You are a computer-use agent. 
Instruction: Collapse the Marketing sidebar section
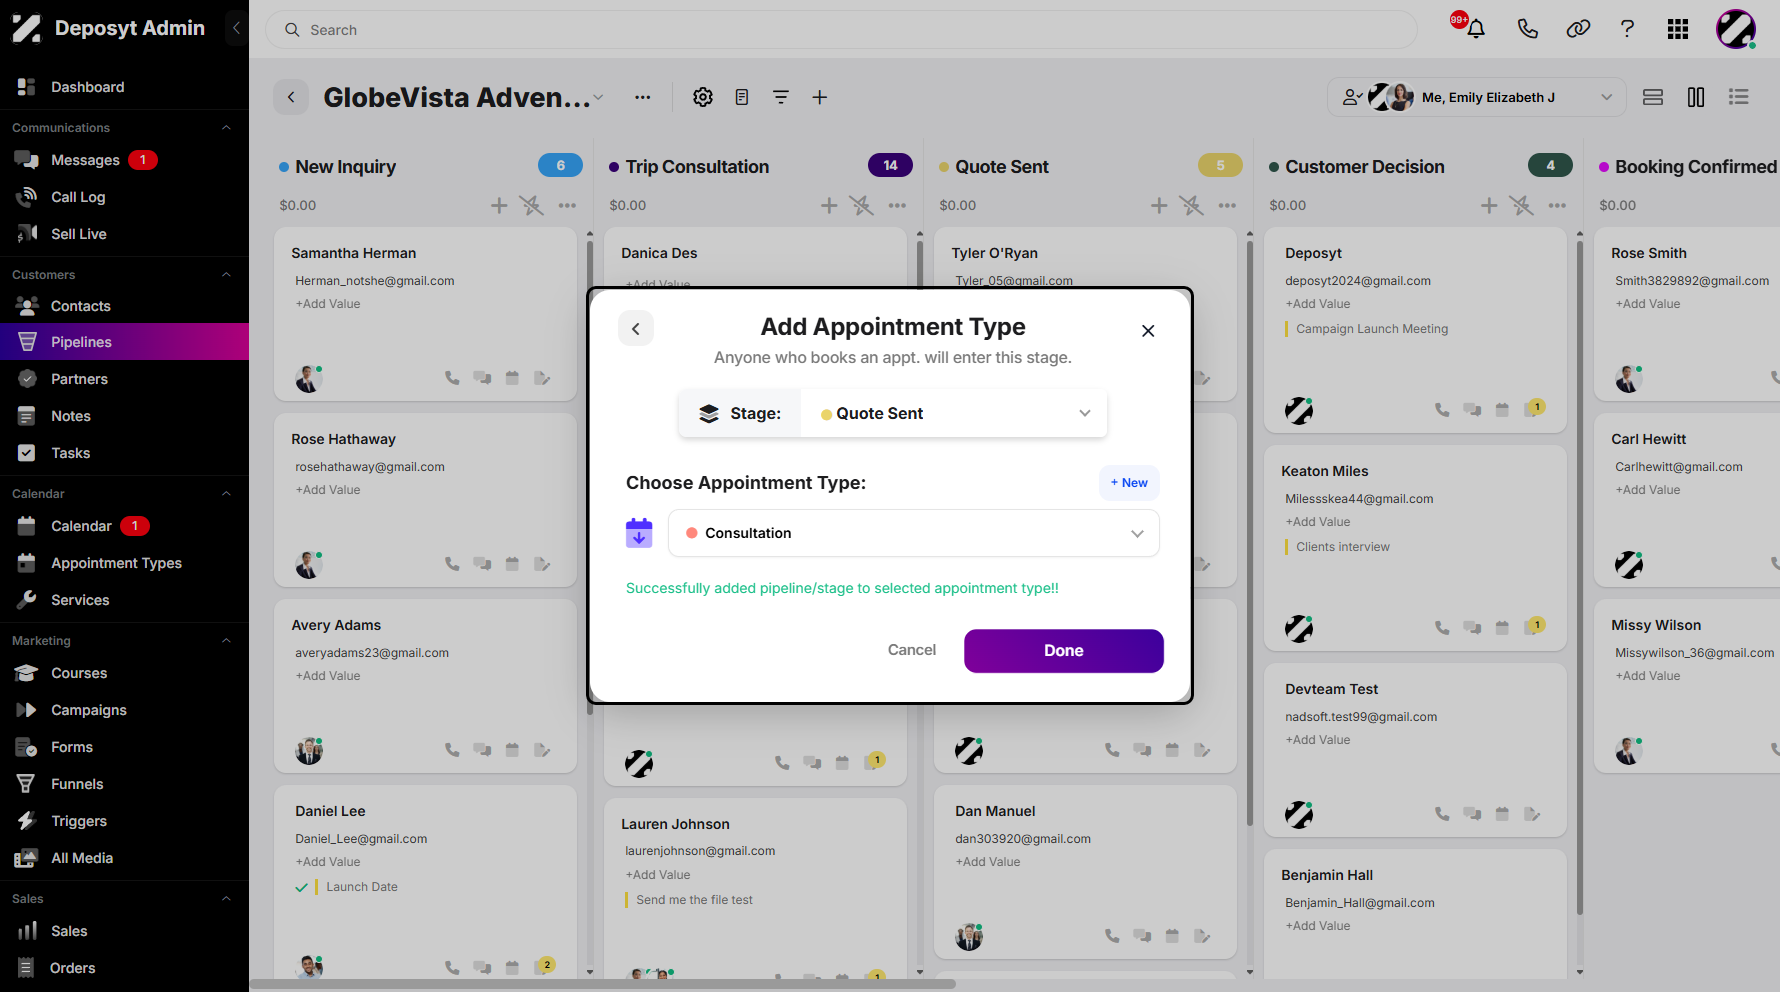[x=226, y=641]
